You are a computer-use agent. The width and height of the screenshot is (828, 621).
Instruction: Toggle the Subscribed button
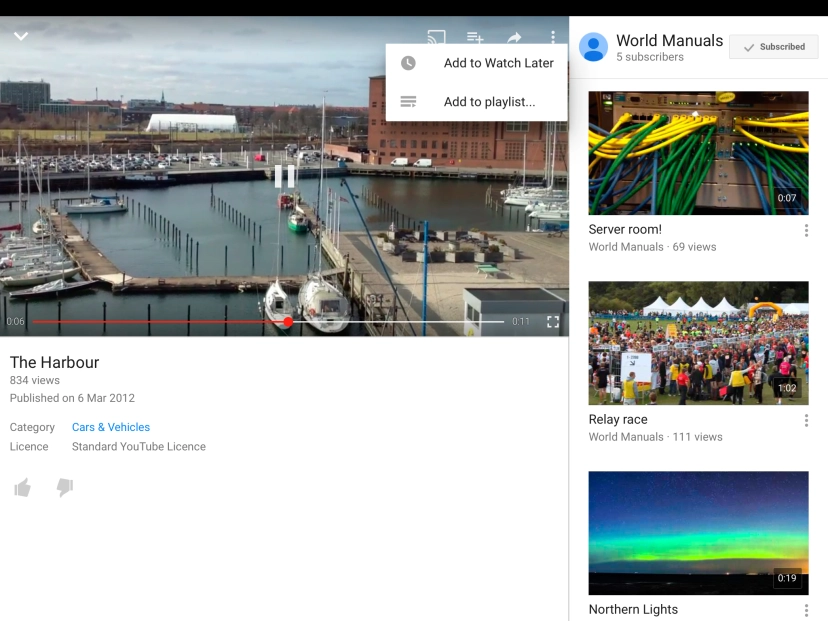[x=773, y=47]
